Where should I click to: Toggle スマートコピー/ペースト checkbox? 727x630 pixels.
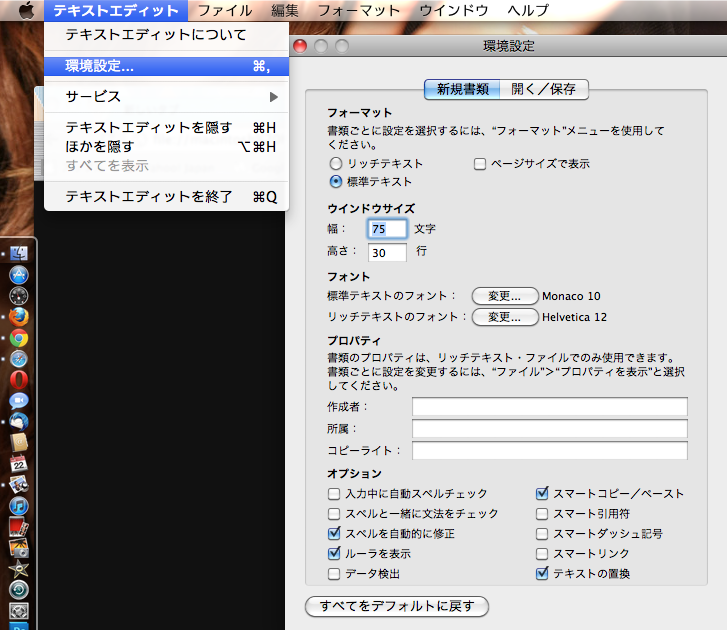coord(542,494)
